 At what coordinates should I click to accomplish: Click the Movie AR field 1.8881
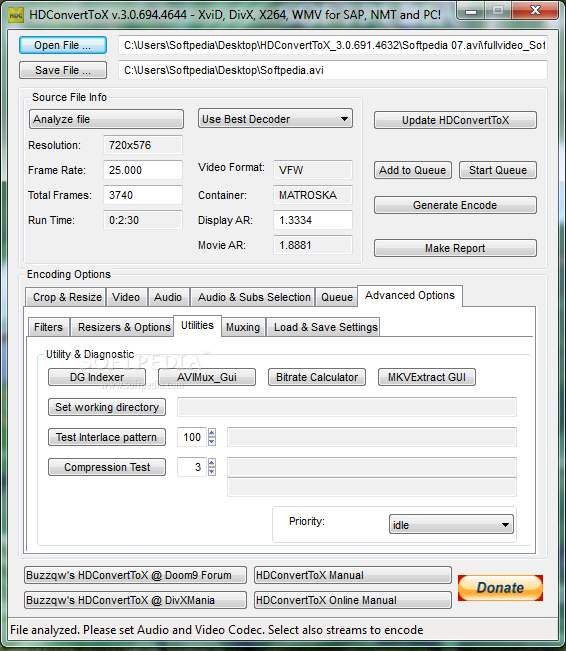click(x=313, y=245)
